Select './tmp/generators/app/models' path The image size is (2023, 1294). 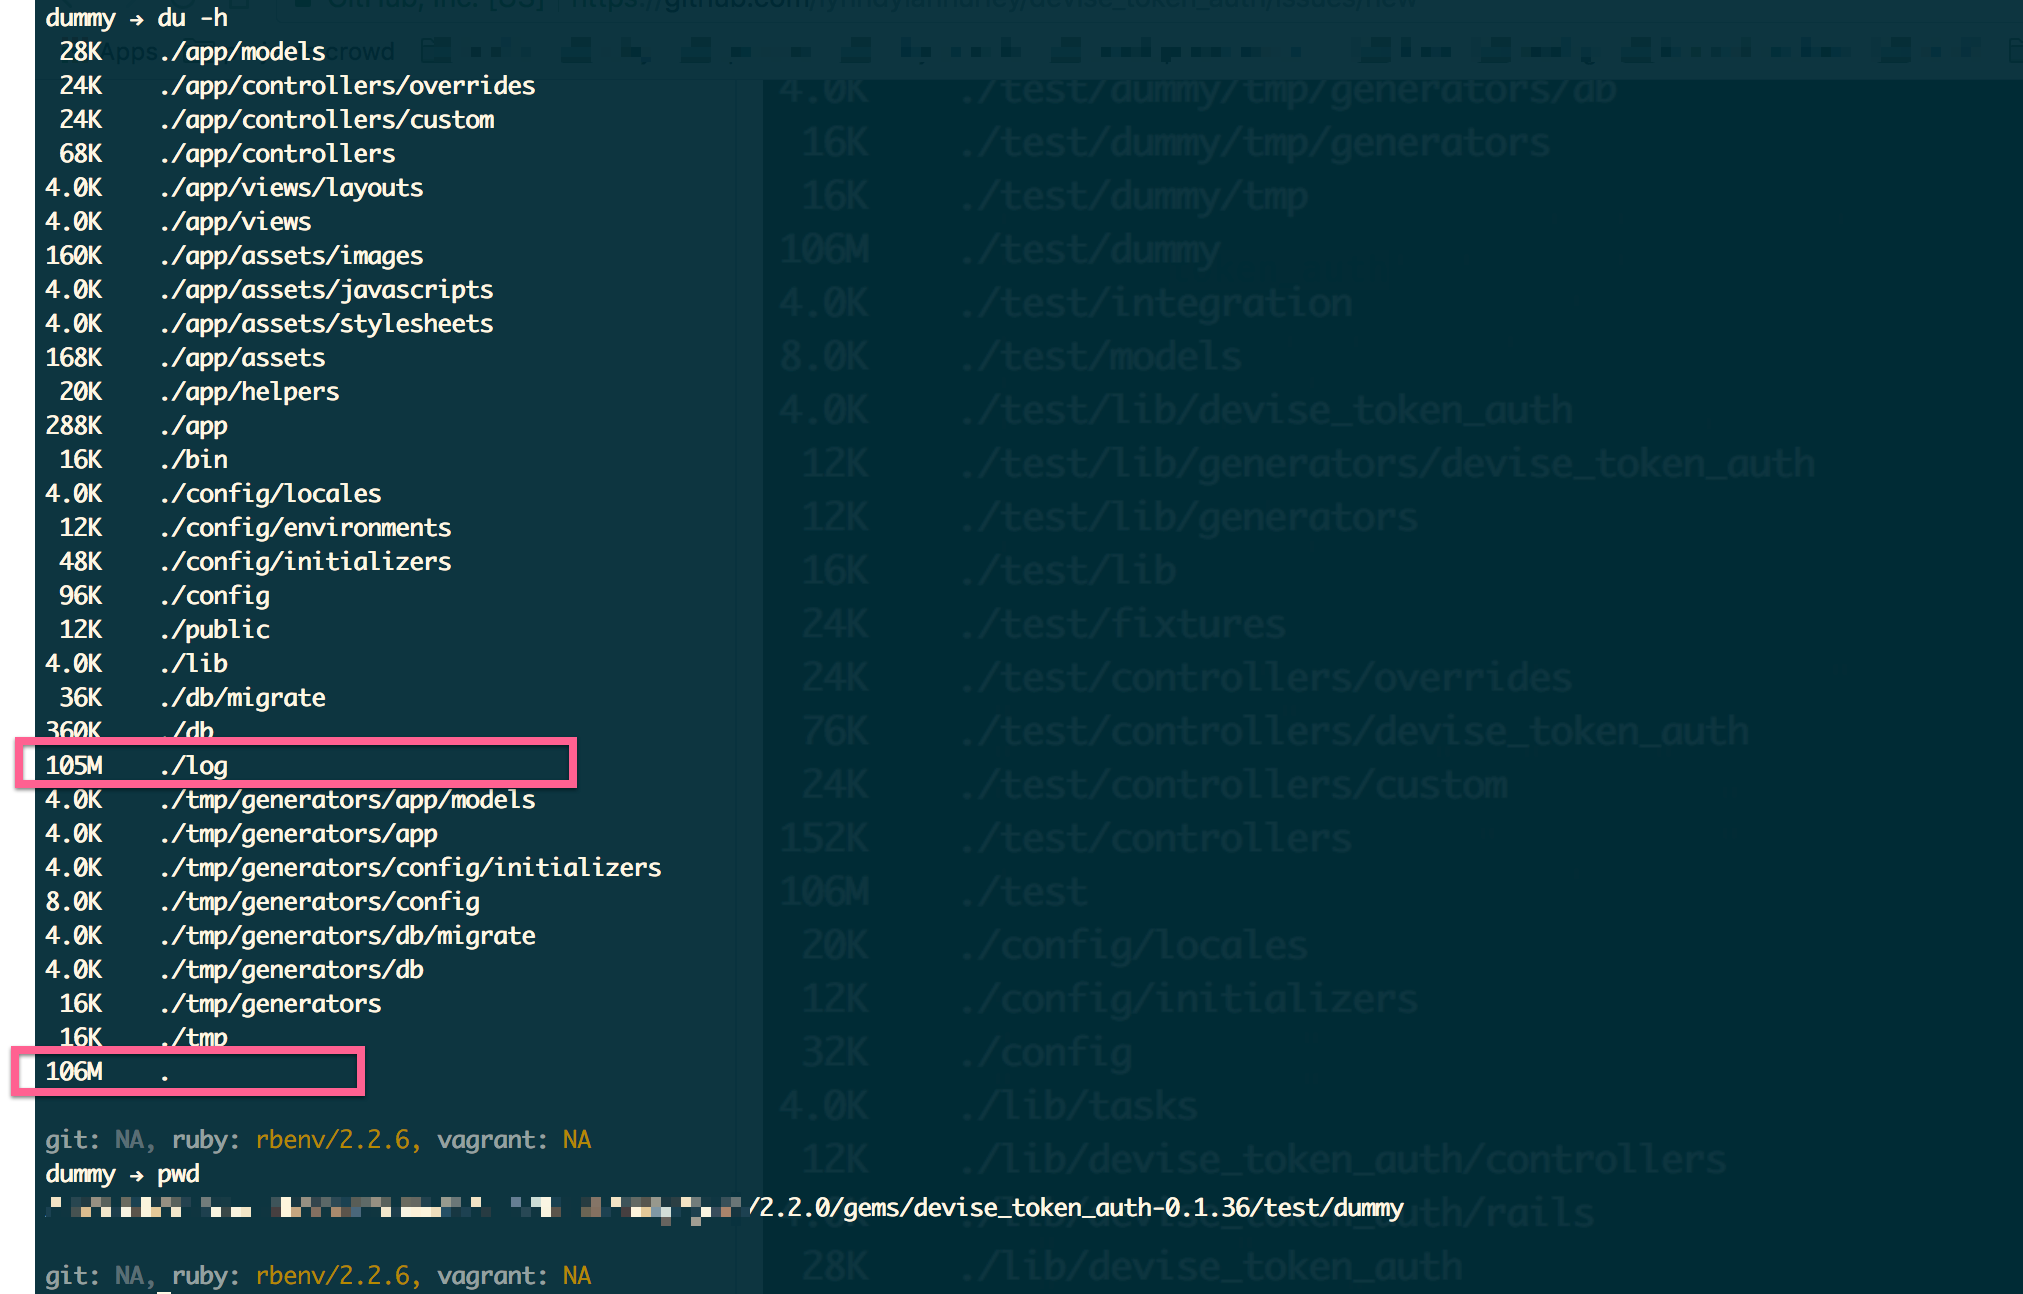347,800
